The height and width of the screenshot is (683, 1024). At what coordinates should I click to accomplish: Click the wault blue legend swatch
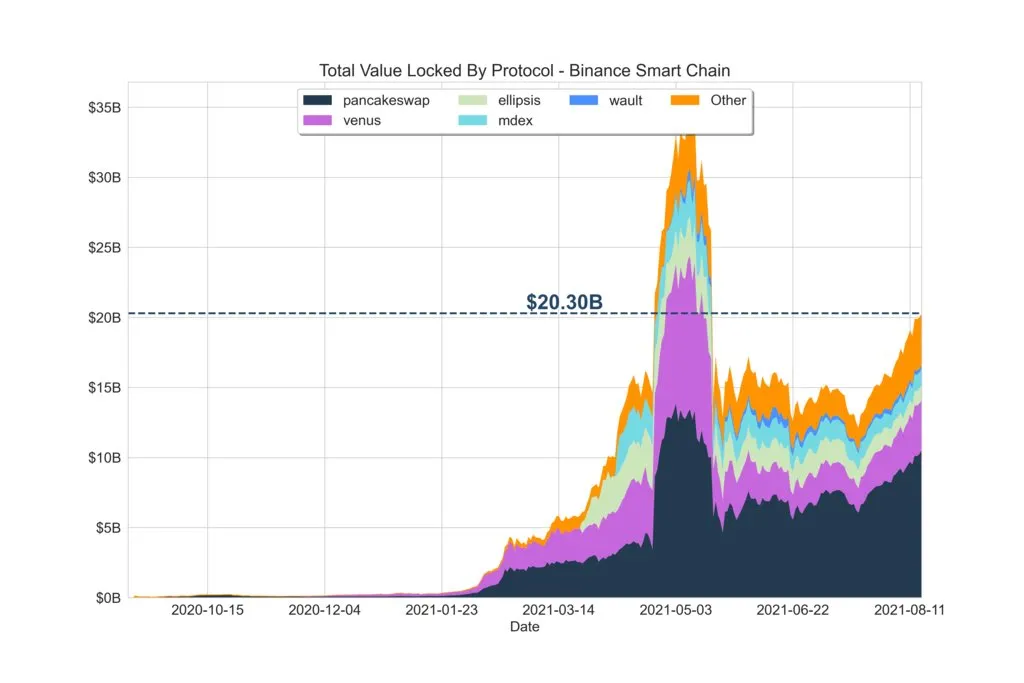pos(584,100)
